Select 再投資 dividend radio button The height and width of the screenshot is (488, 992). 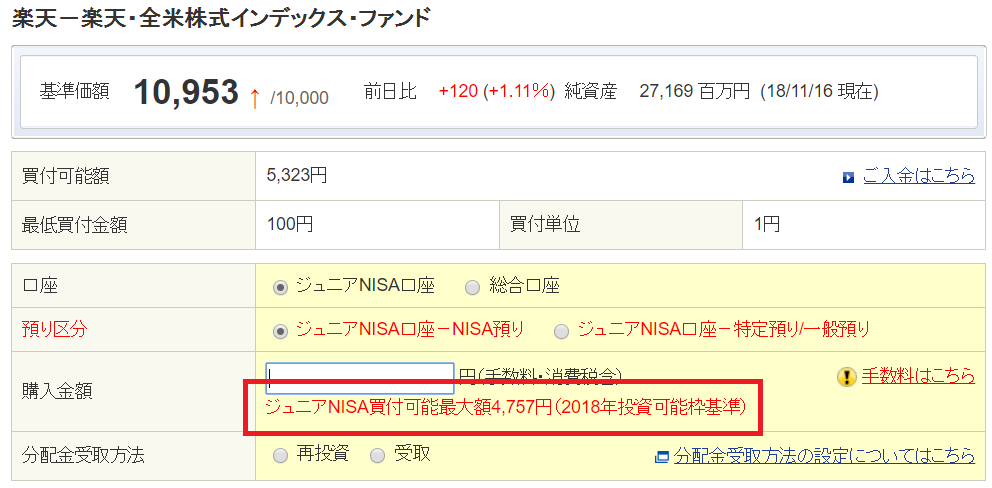(279, 454)
